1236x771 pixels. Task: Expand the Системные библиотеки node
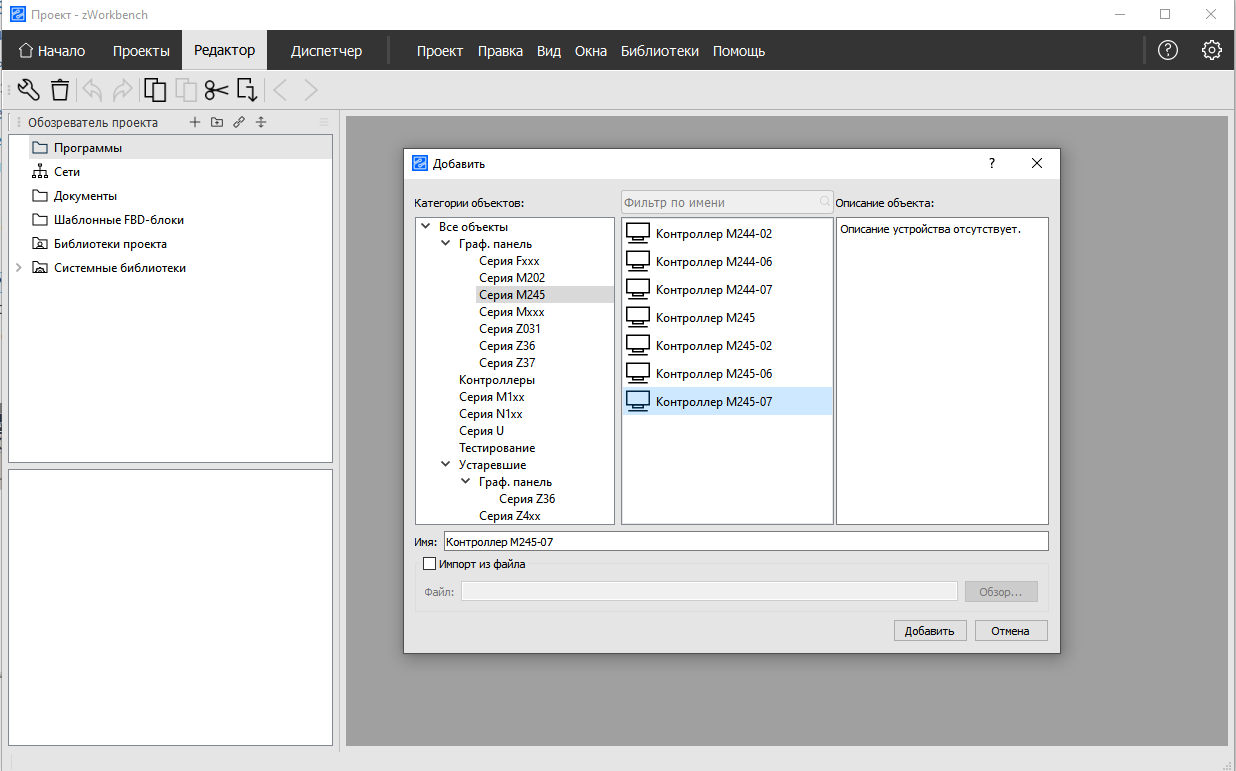point(18,268)
